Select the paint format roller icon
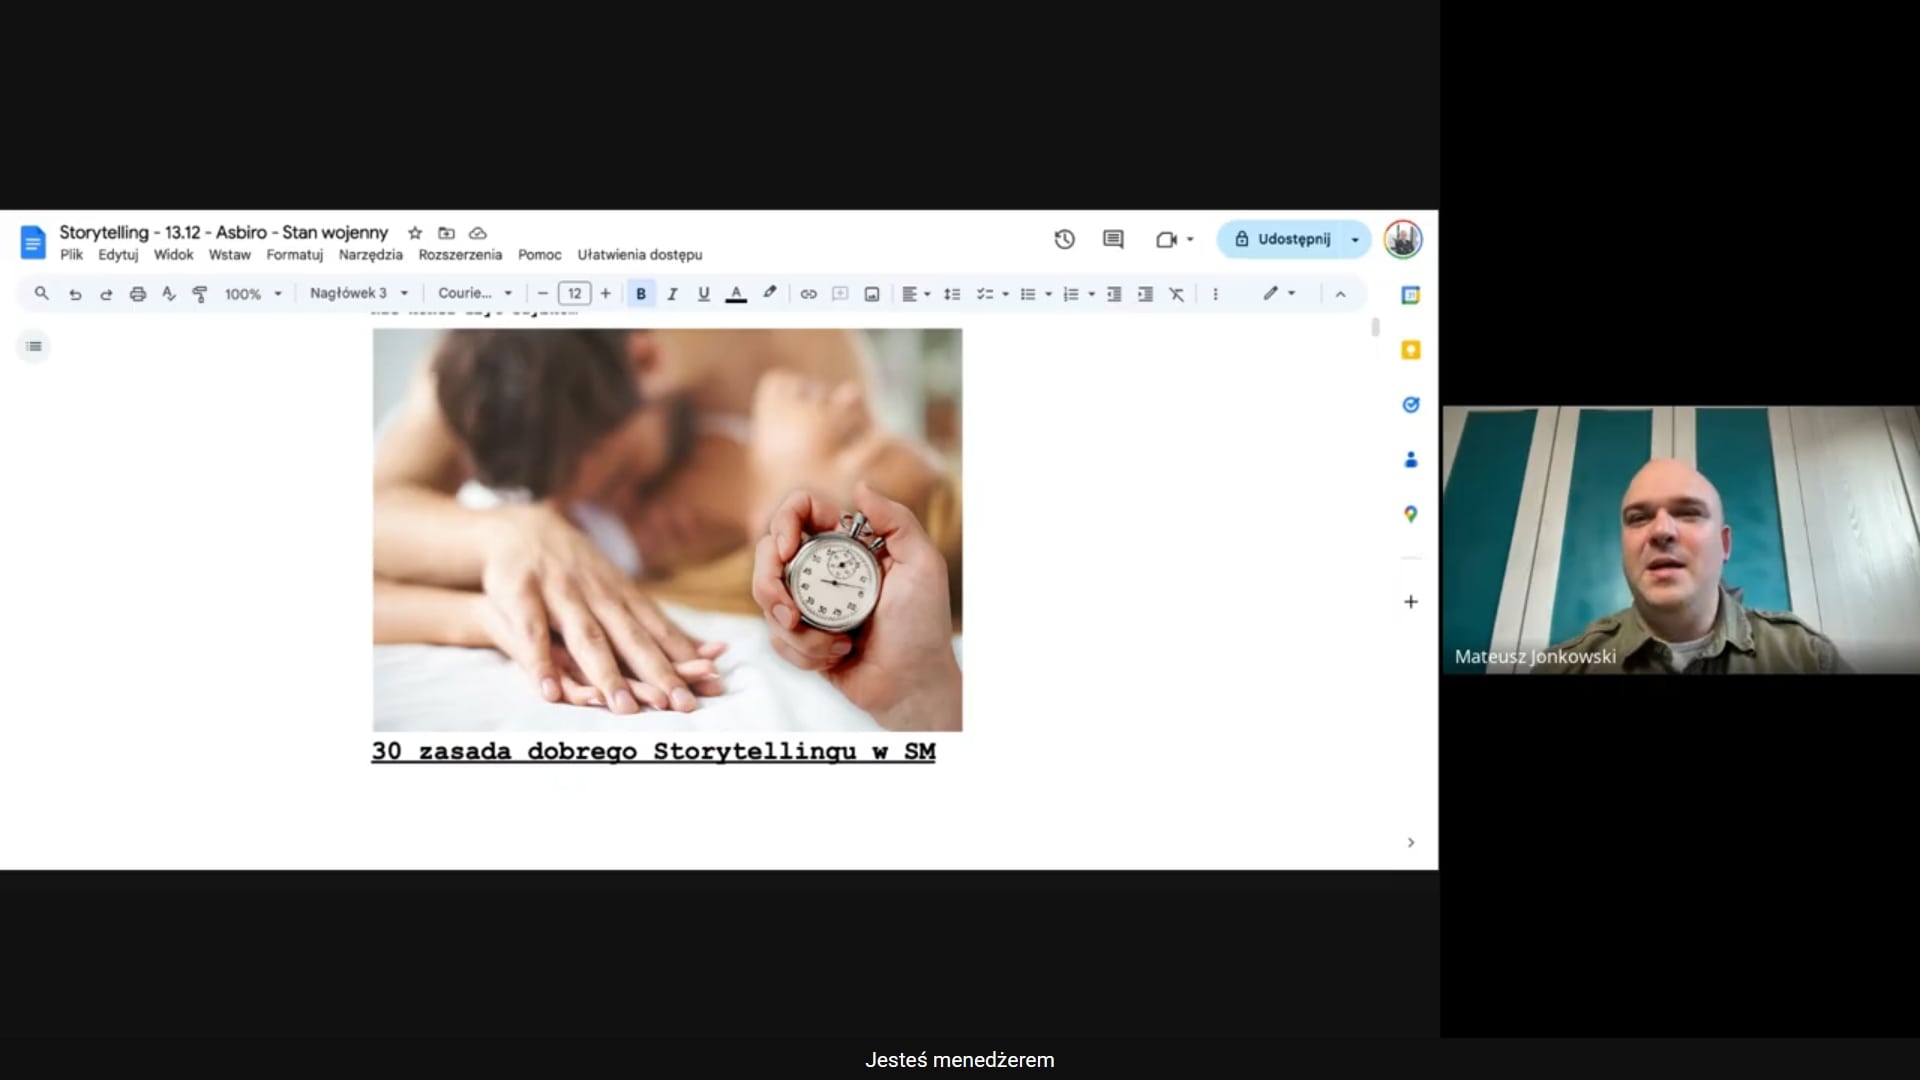 pos(200,294)
